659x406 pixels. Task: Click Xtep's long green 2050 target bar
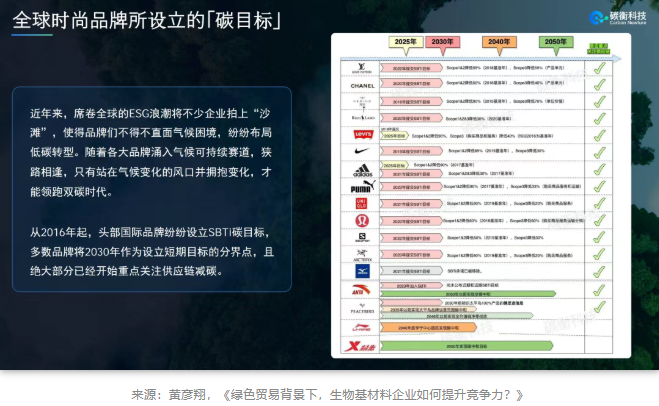tap(467, 346)
